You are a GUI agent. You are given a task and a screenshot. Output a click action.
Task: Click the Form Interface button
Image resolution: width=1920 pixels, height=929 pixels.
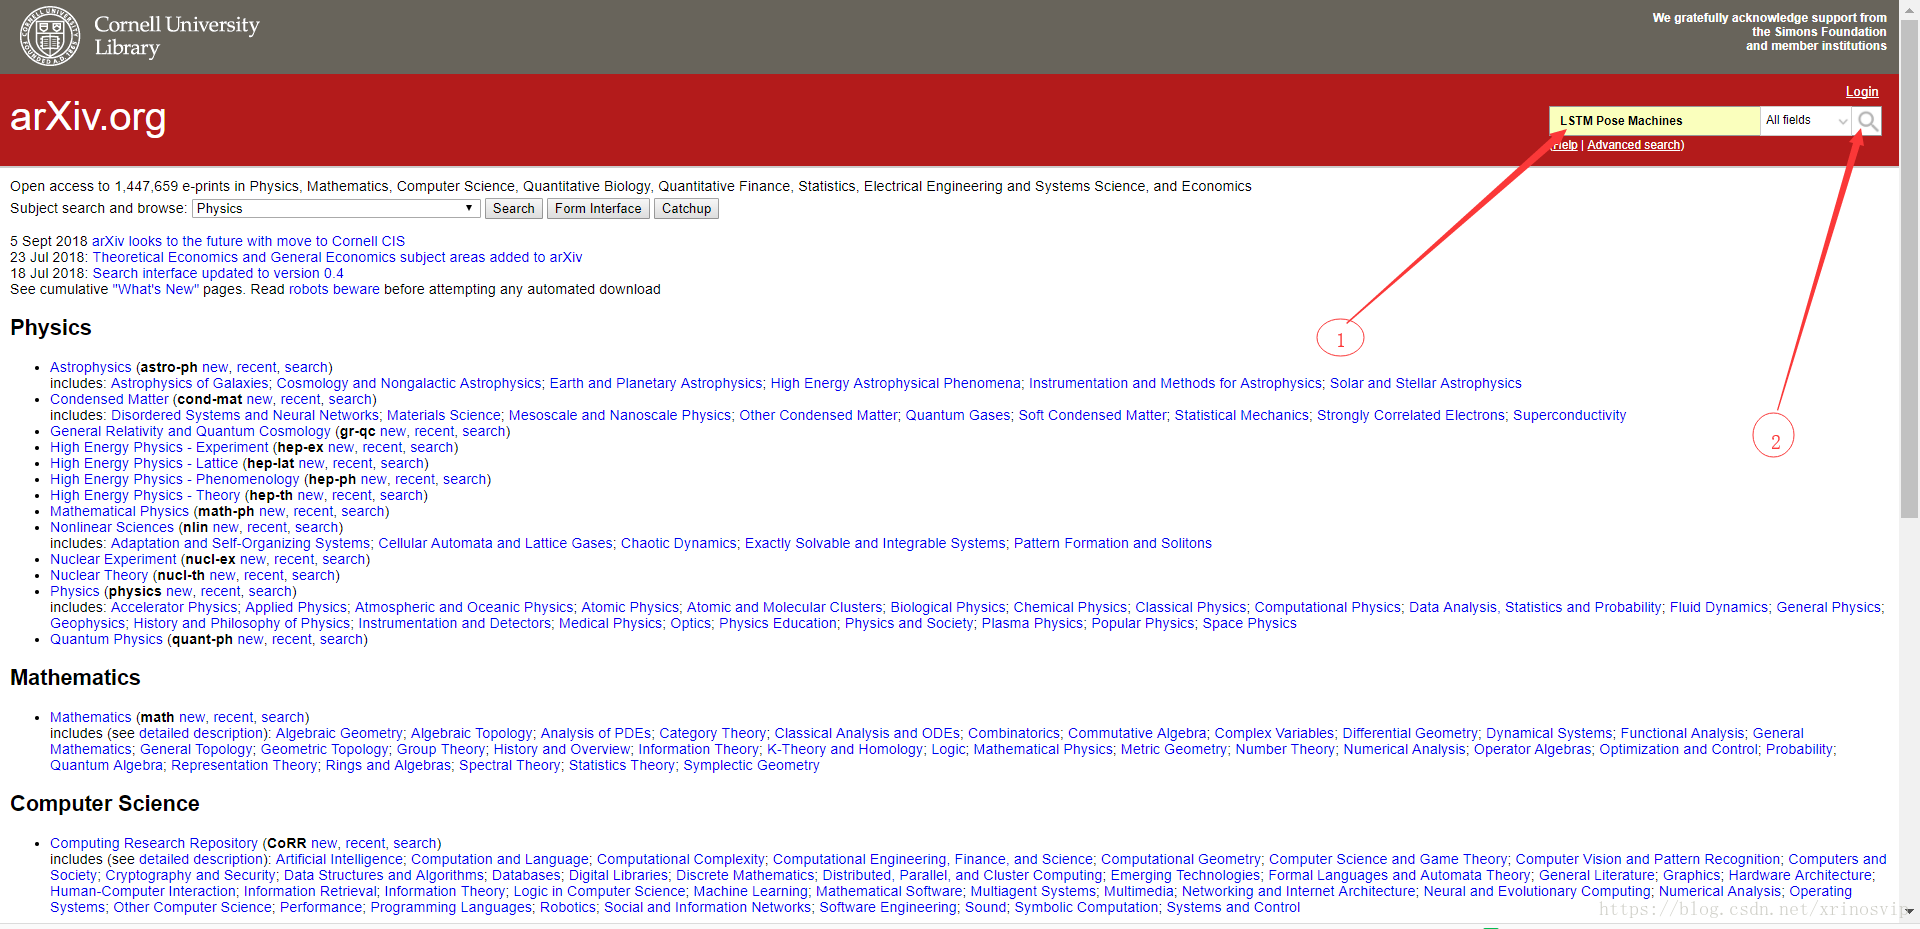[x=598, y=208]
